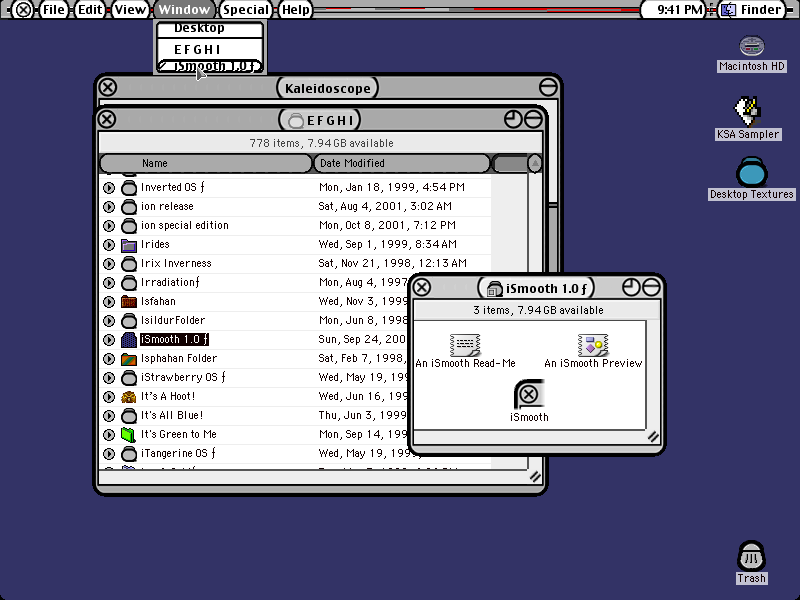Image resolution: width=800 pixels, height=600 pixels.
Task: Expand the Irides folder disclosure triangle
Action: [x=109, y=245]
